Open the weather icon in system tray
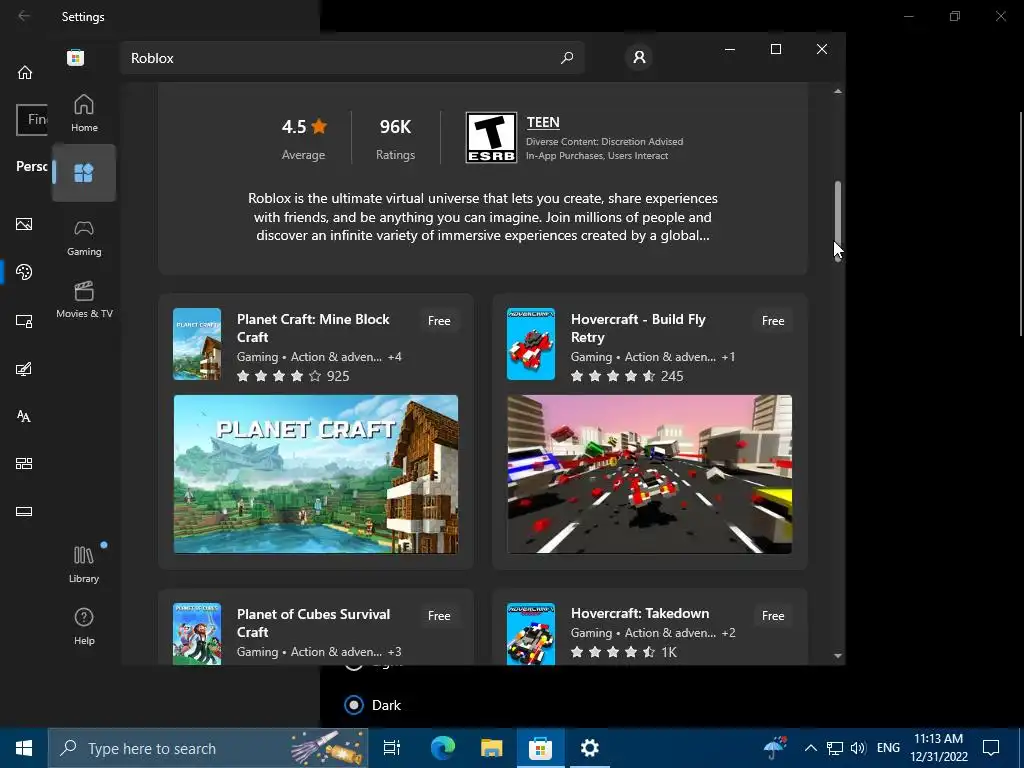The height and width of the screenshot is (768, 1024). [775, 748]
